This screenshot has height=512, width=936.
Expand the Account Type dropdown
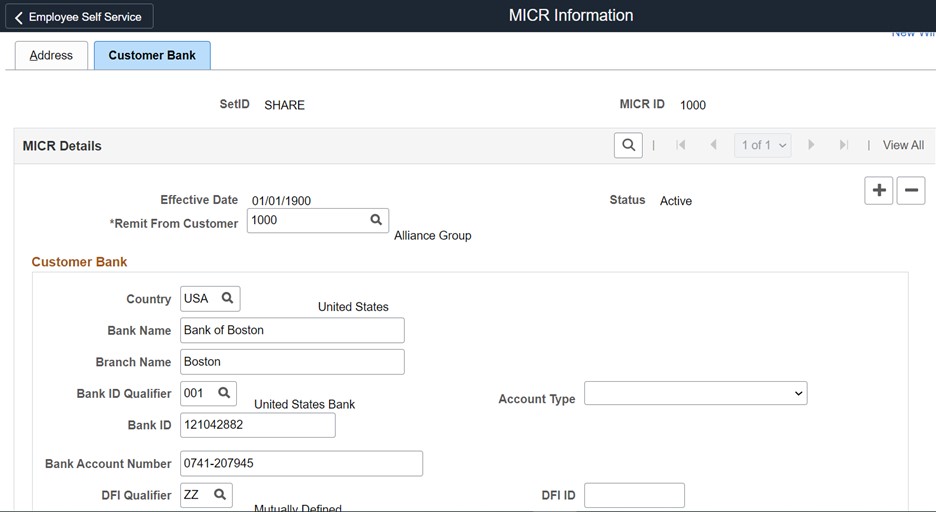(695, 394)
